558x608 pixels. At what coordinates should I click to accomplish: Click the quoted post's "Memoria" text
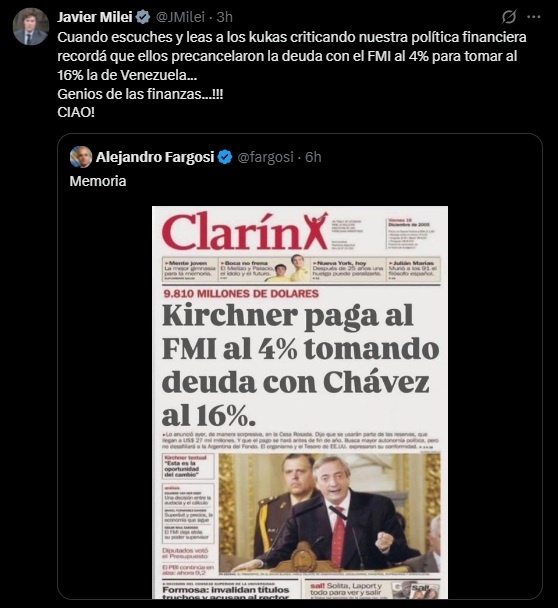tap(98, 181)
